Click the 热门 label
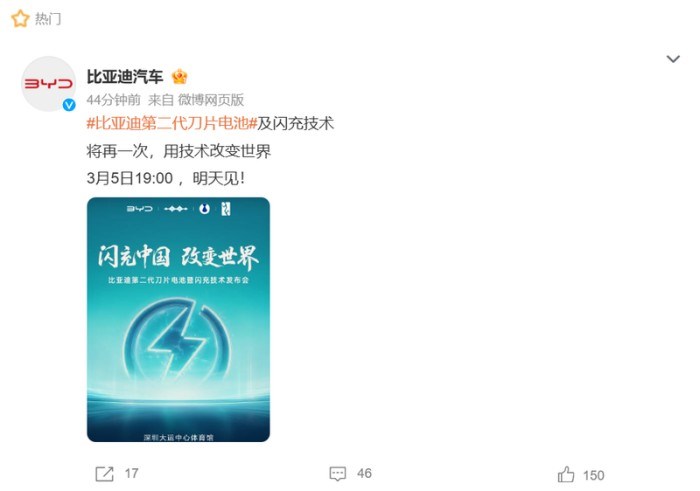Screen dimensions: 700x491 coord(48,19)
